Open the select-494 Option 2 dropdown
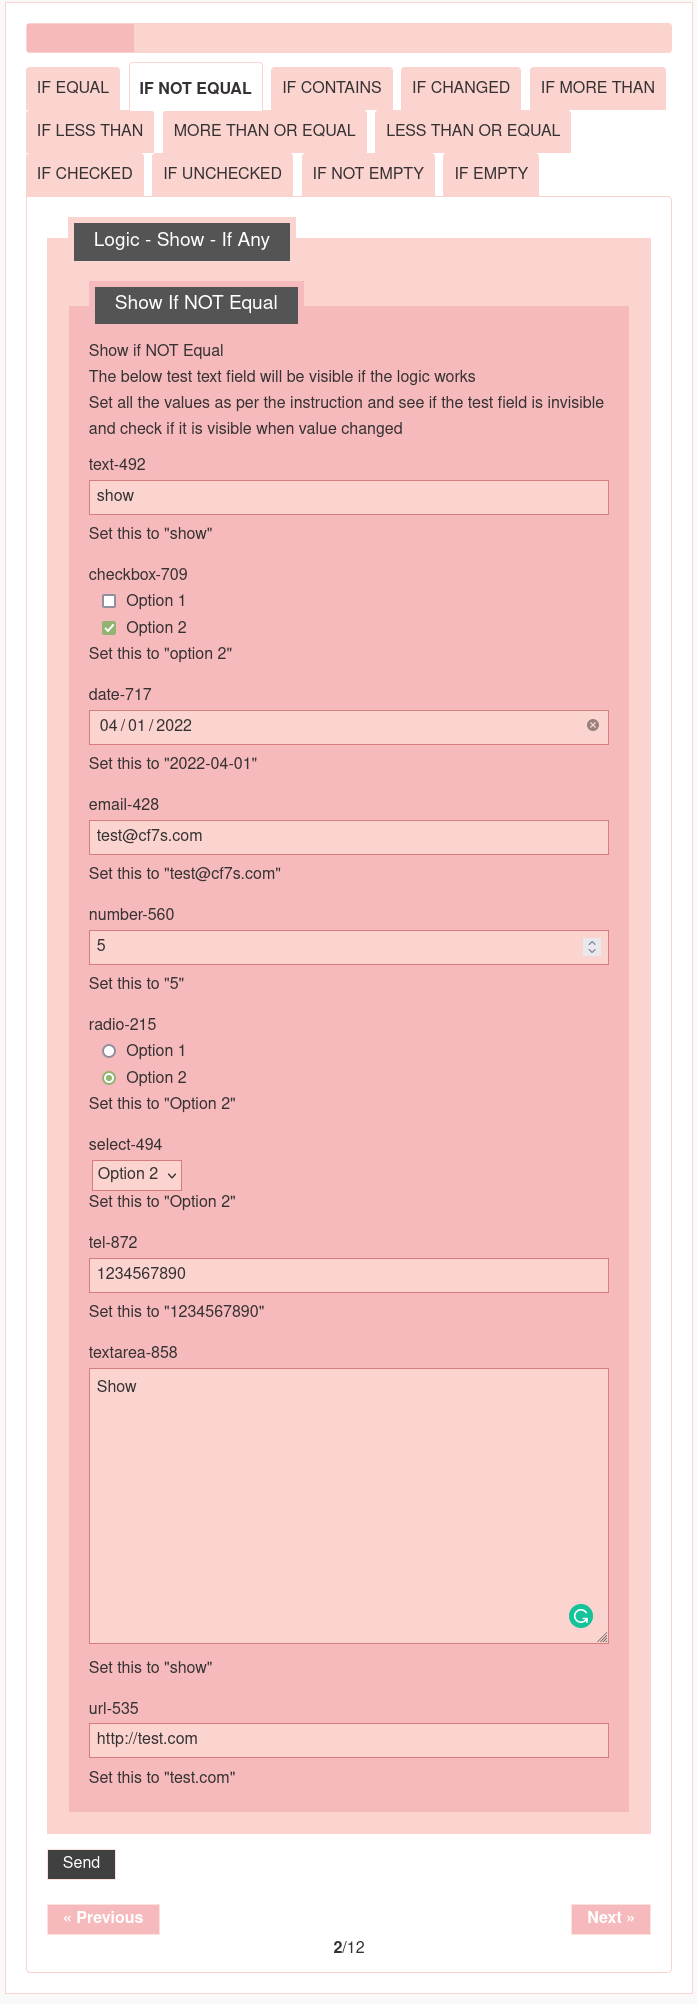 [x=137, y=1174]
